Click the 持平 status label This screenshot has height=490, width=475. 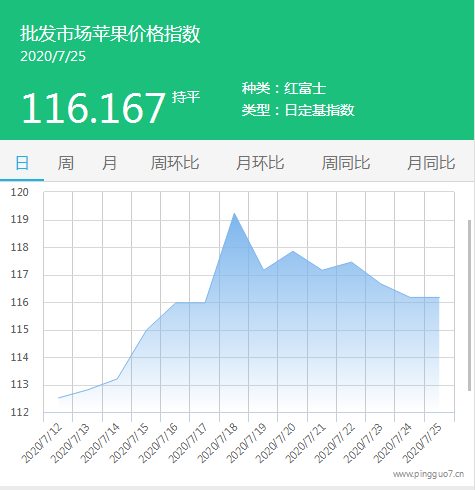[186, 97]
